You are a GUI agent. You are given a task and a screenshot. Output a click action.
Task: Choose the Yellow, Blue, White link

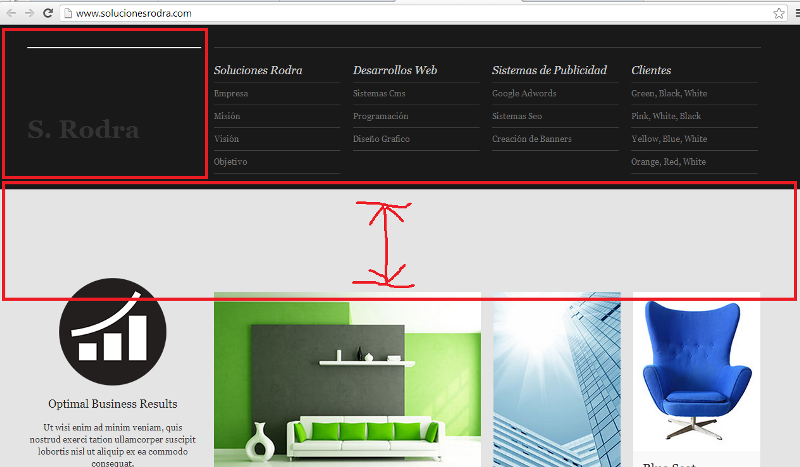[669, 139]
